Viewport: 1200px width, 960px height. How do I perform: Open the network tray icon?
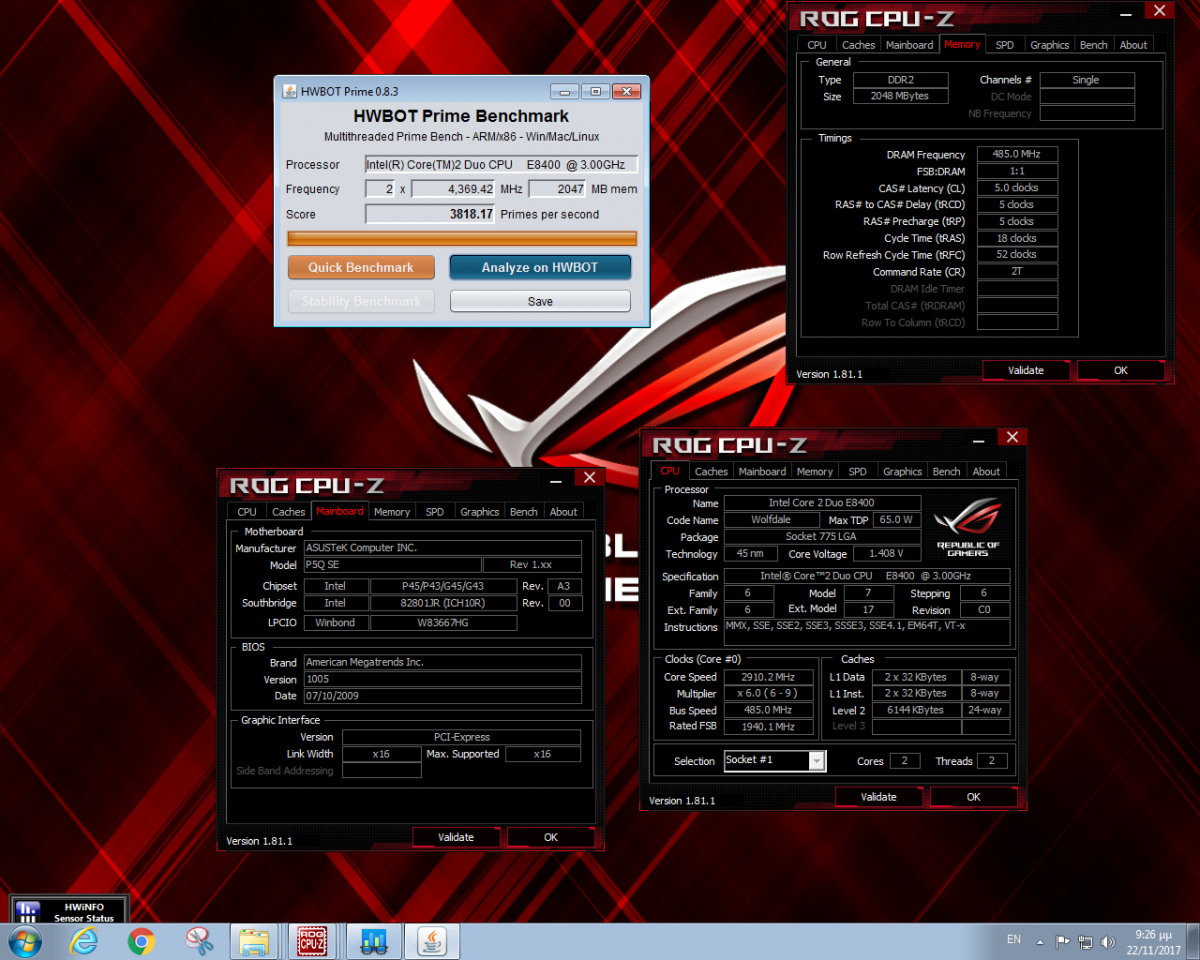[x=1085, y=942]
